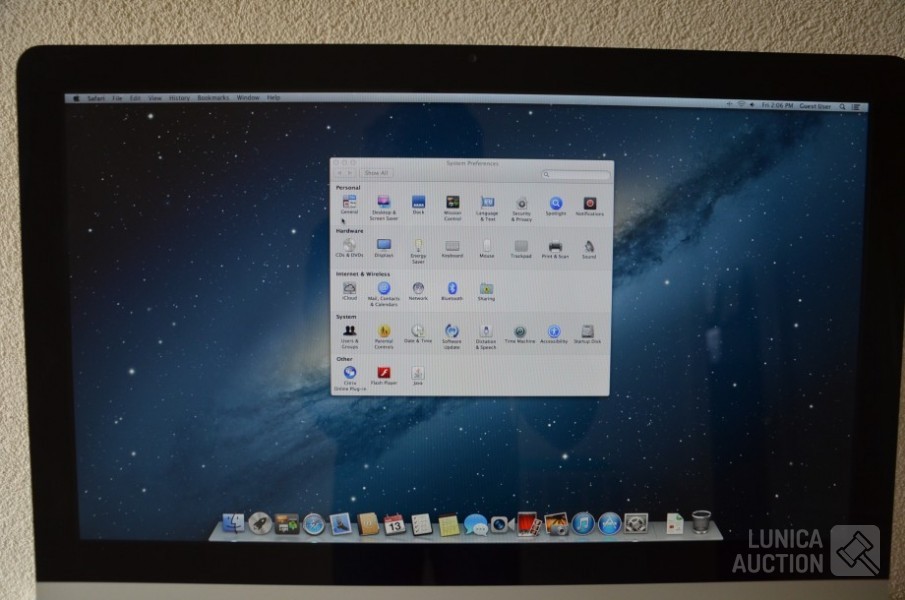This screenshot has width=905, height=600.
Task: Open the Window menu
Action: (x=248, y=98)
